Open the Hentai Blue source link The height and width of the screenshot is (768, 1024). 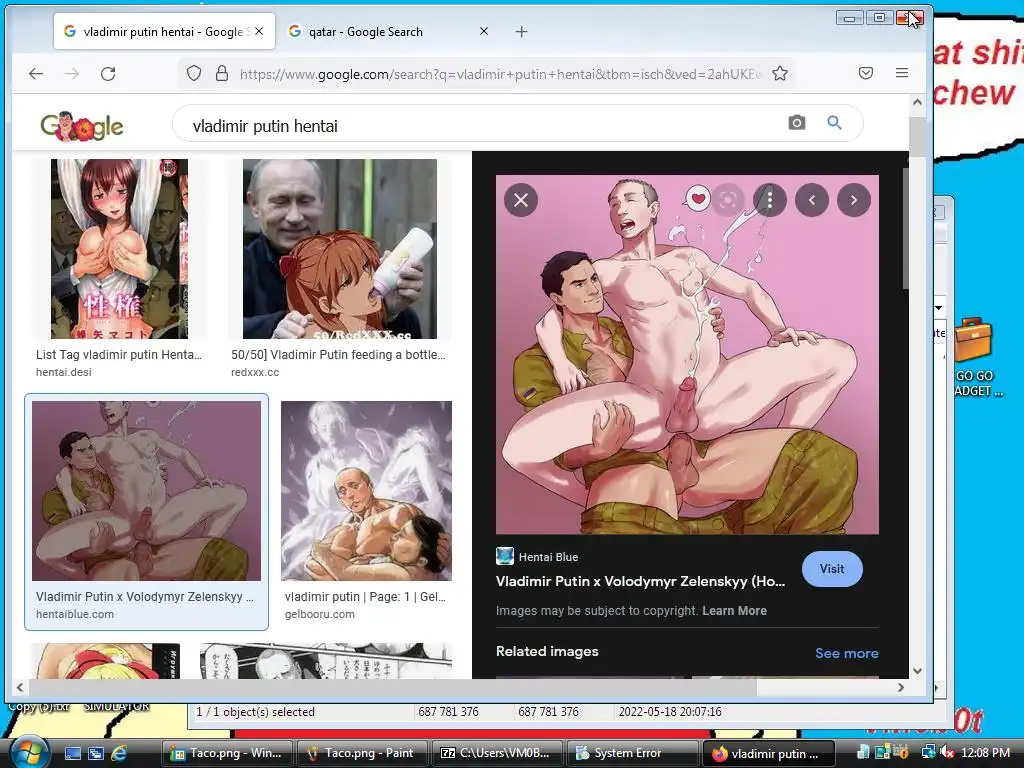(537, 556)
